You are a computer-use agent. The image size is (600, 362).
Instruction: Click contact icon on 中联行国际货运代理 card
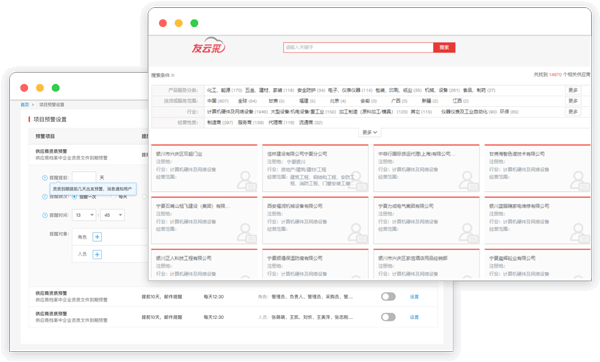point(468,181)
